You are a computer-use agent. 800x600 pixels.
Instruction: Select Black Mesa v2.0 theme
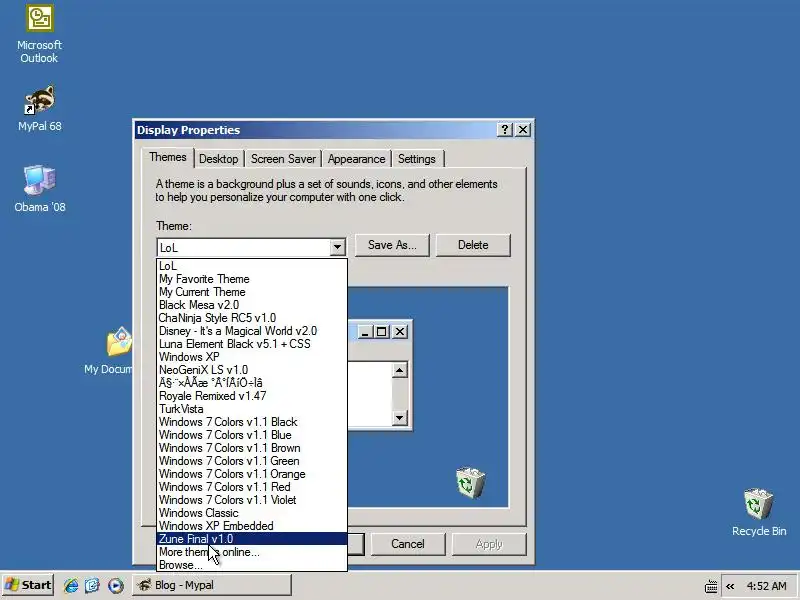click(x=252, y=305)
